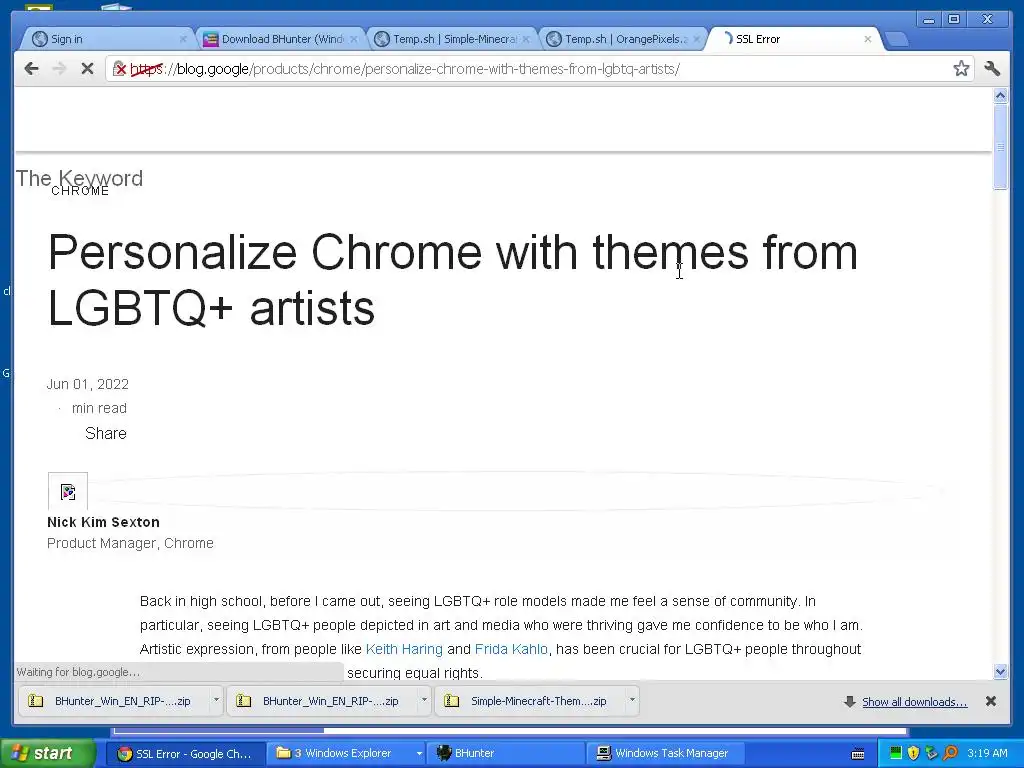
Task: Click the broken author image placeholder
Action: (67, 491)
